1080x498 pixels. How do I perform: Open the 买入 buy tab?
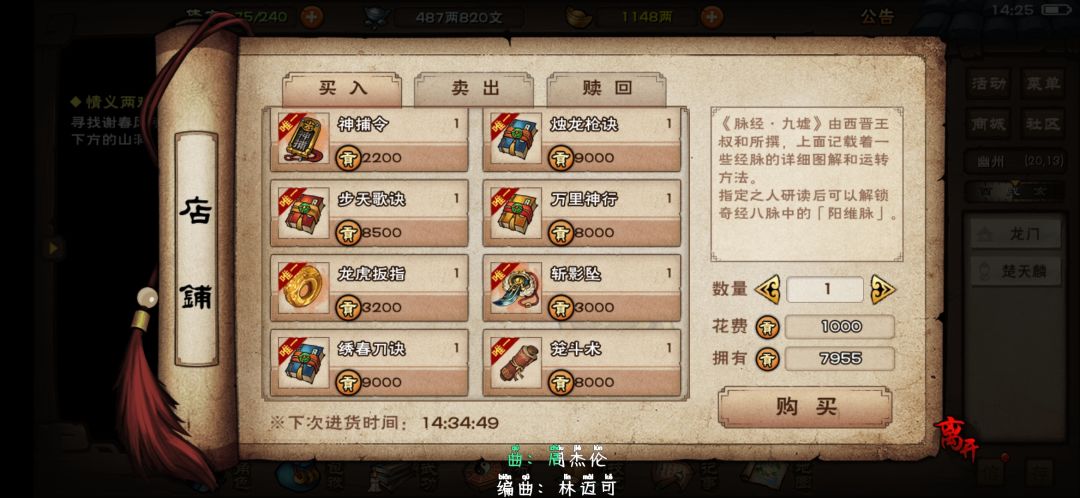click(342, 88)
